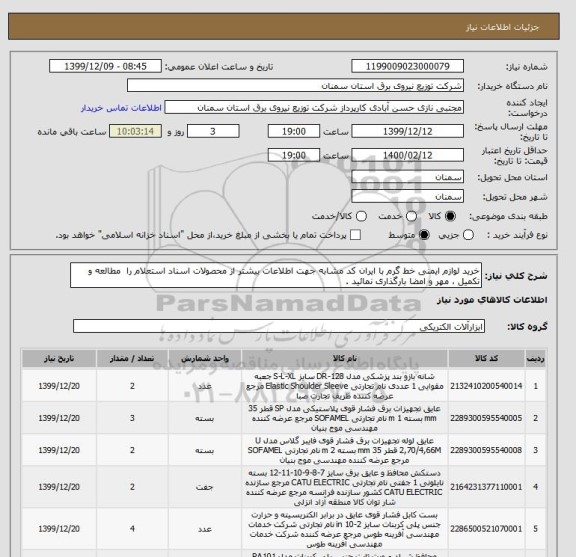Click product code 2286500521070001
This screenshot has height=557, width=576.
[486, 529]
